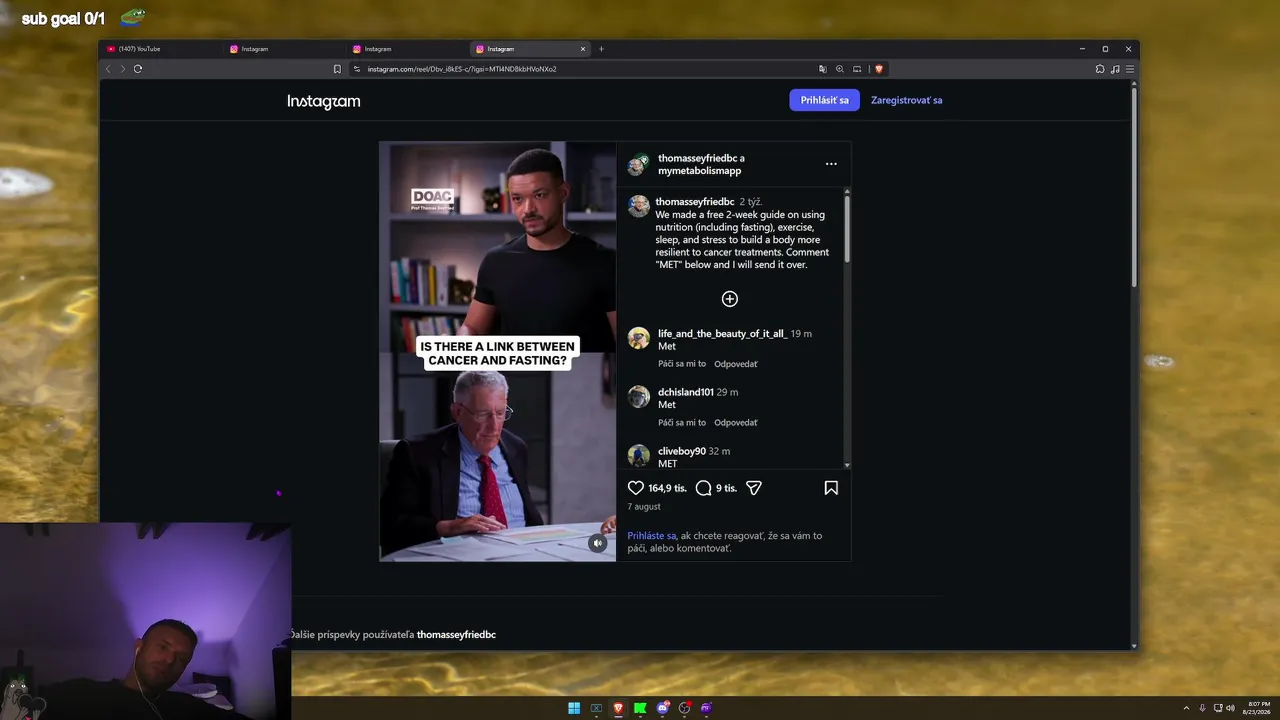
Task: Reload the Instagram page
Action: (x=138, y=69)
